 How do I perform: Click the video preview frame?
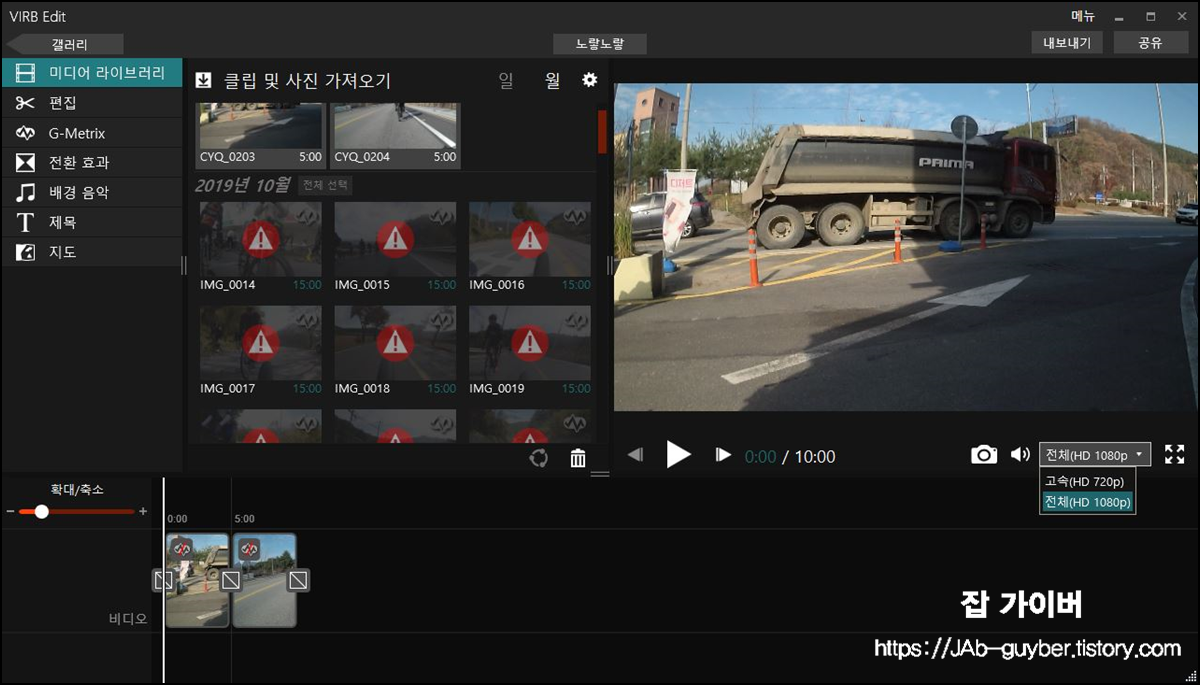tap(906, 247)
